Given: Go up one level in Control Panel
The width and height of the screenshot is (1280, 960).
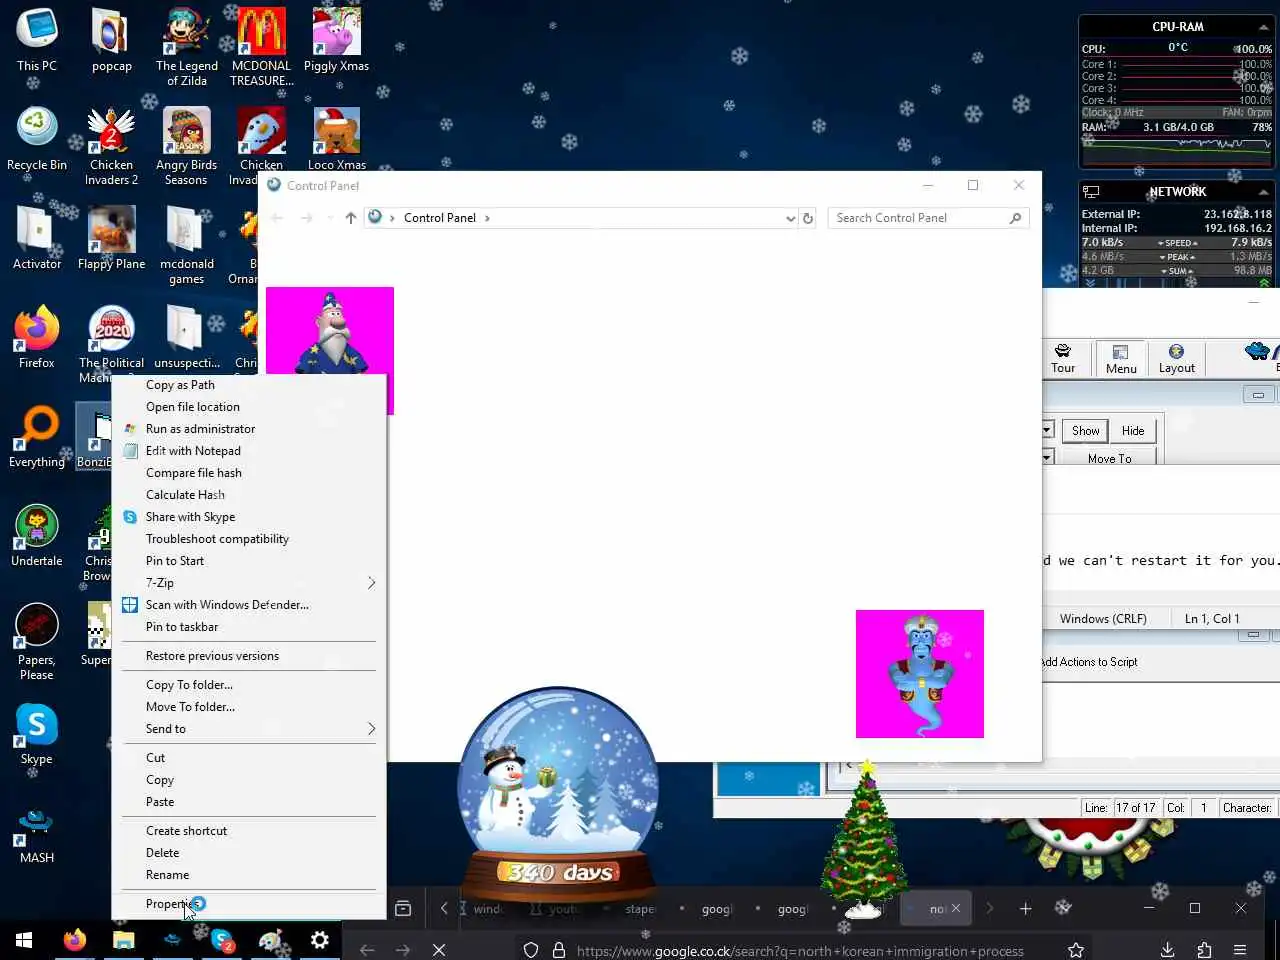Looking at the screenshot, I should (350, 218).
